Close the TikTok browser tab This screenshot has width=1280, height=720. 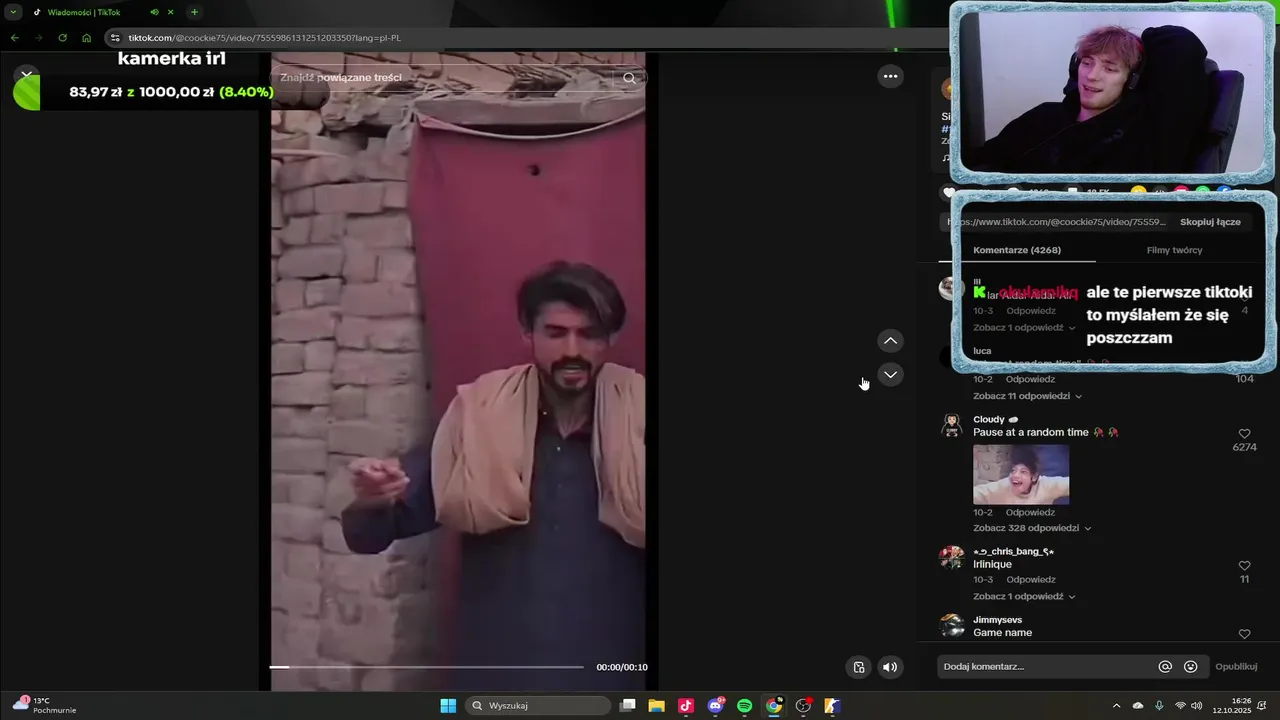[172, 12]
